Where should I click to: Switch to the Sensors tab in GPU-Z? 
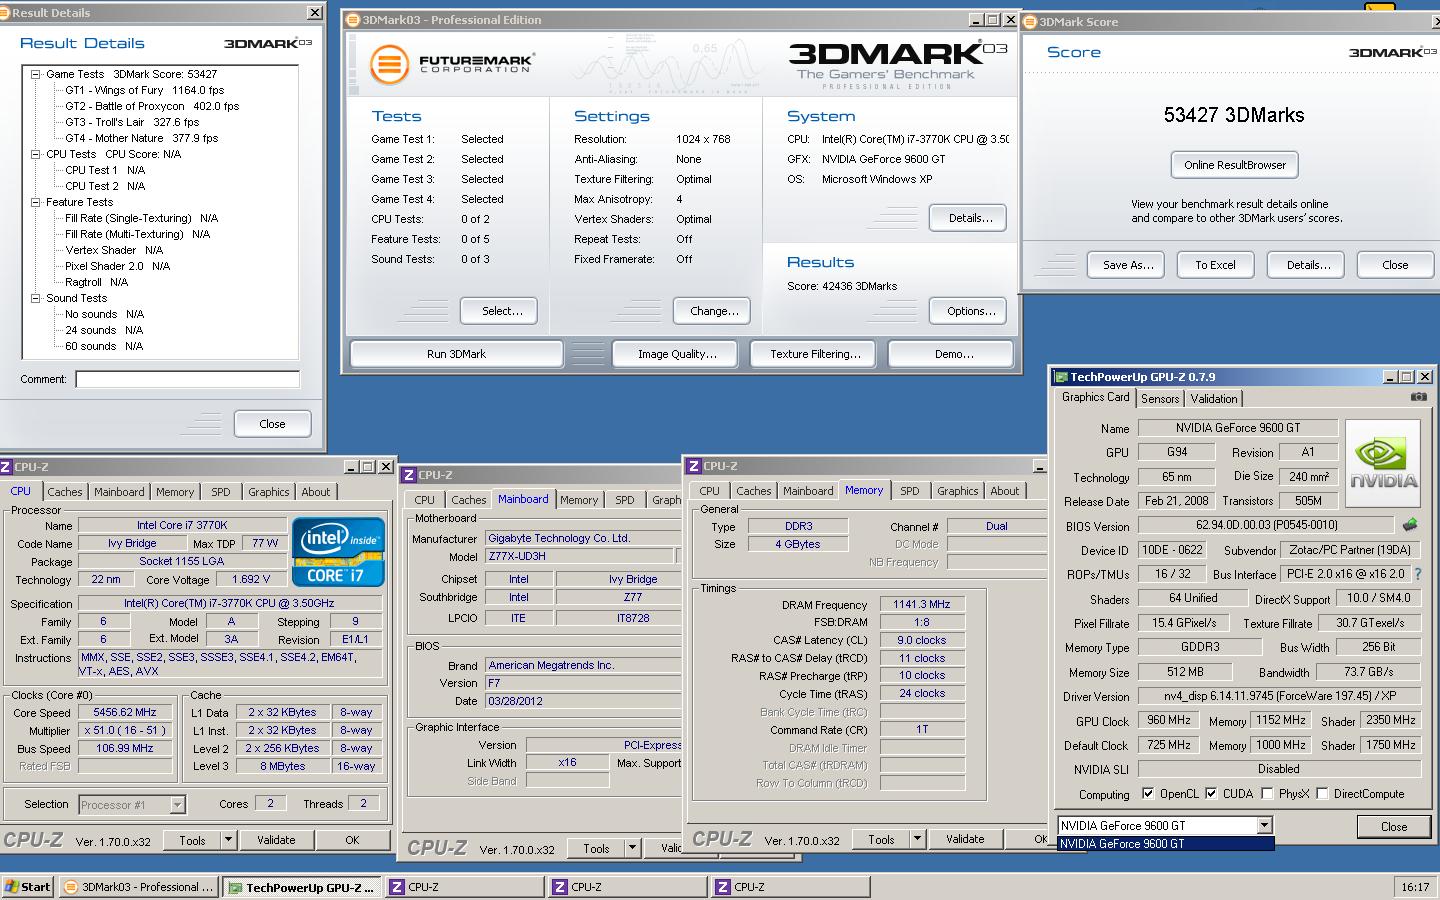1160,398
